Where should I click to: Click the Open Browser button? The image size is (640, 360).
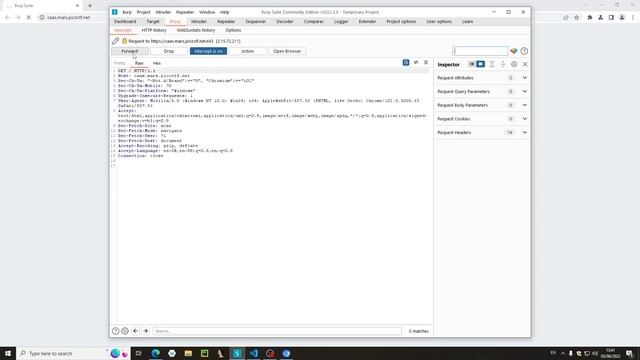(287, 51)
